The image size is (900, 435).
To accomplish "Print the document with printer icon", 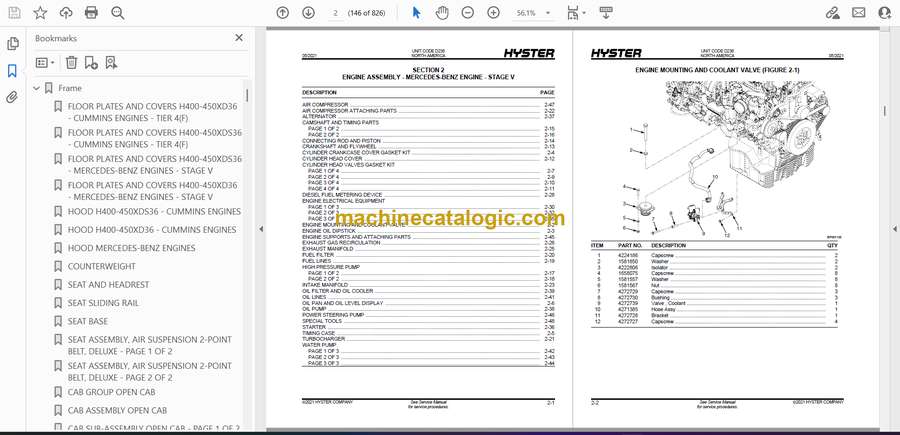I will [x=91, y=13].
